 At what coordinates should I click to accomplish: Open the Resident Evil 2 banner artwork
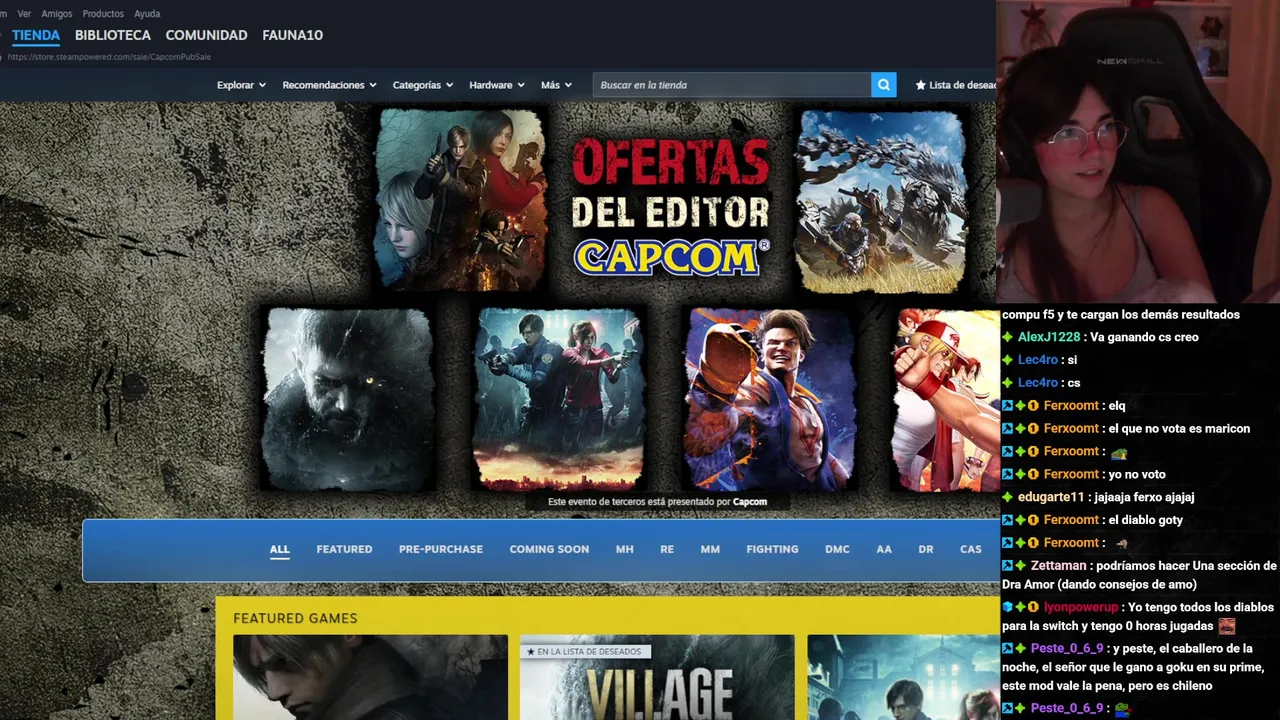[559, 399]
